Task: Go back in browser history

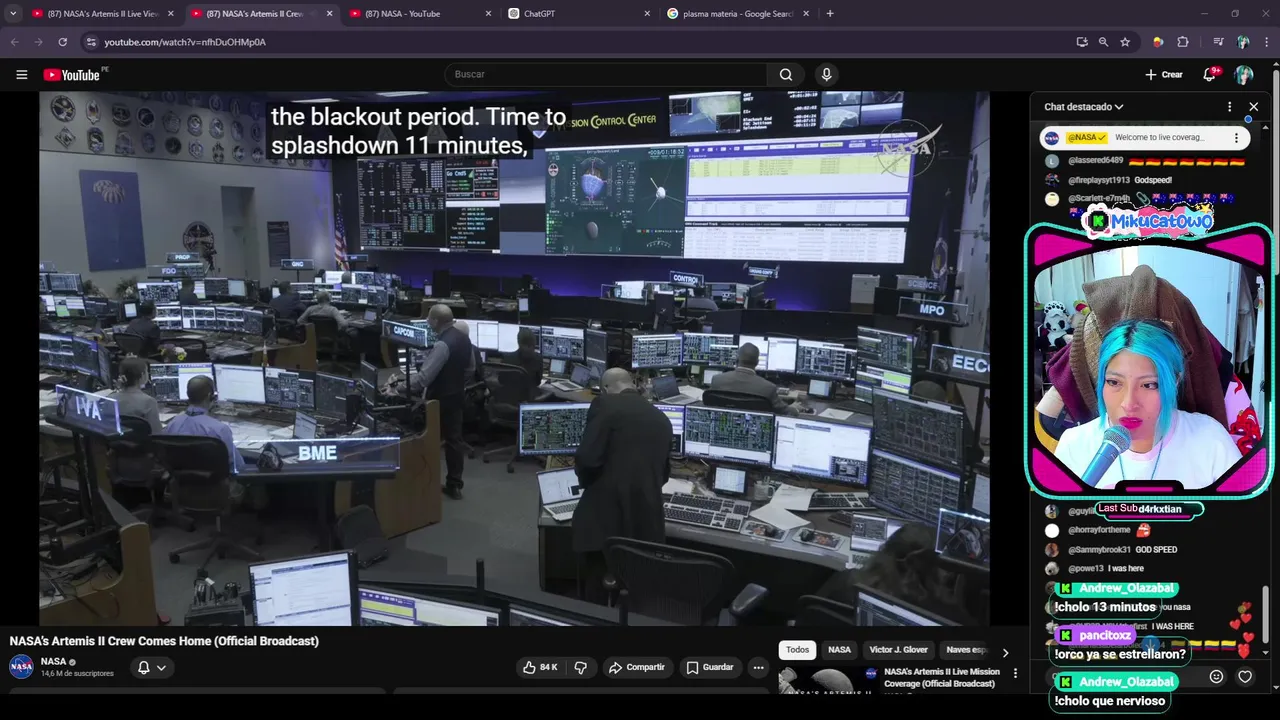Action: pyautogui.click(x=14, y=42)
